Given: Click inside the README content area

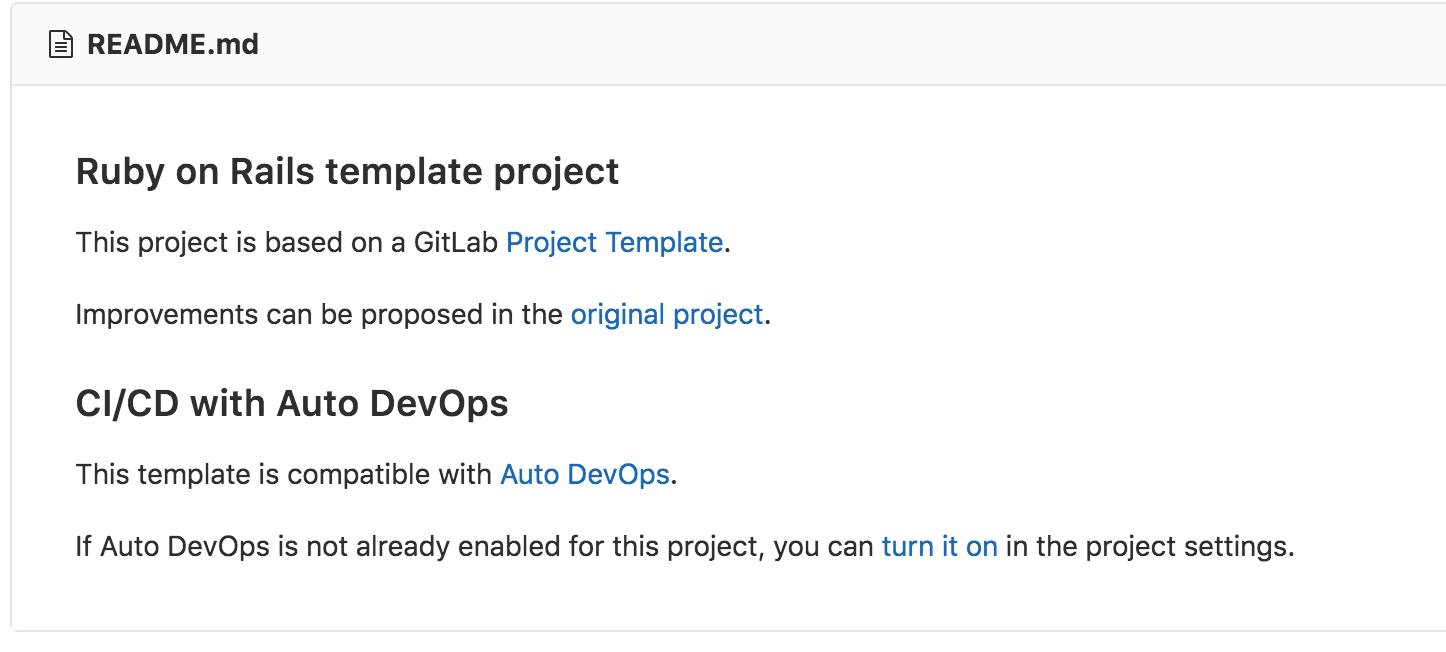Looking at the screenshot, I should click(700, 360).
